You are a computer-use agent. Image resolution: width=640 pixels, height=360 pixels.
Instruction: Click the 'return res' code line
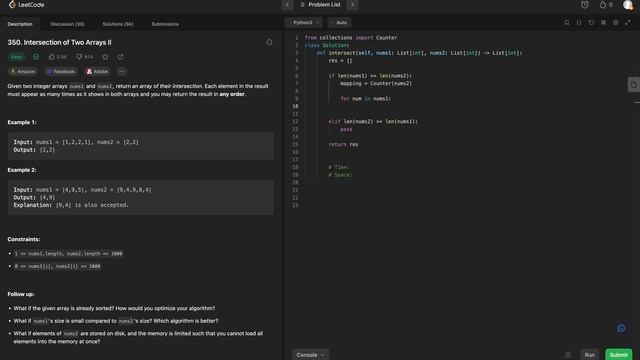pos(344,144)
